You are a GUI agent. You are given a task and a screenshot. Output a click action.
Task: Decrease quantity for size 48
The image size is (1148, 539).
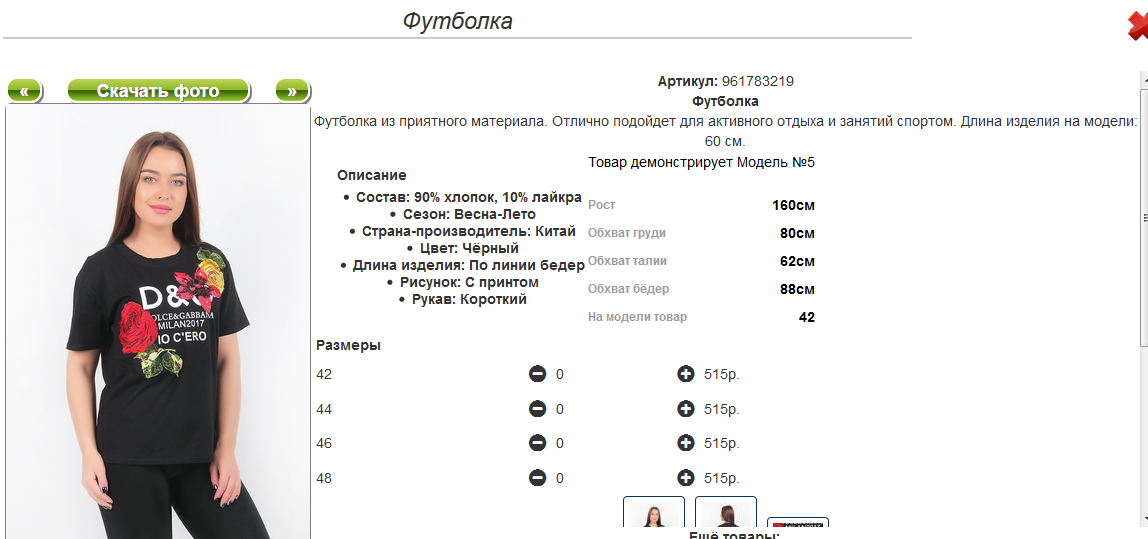[537, 478]
